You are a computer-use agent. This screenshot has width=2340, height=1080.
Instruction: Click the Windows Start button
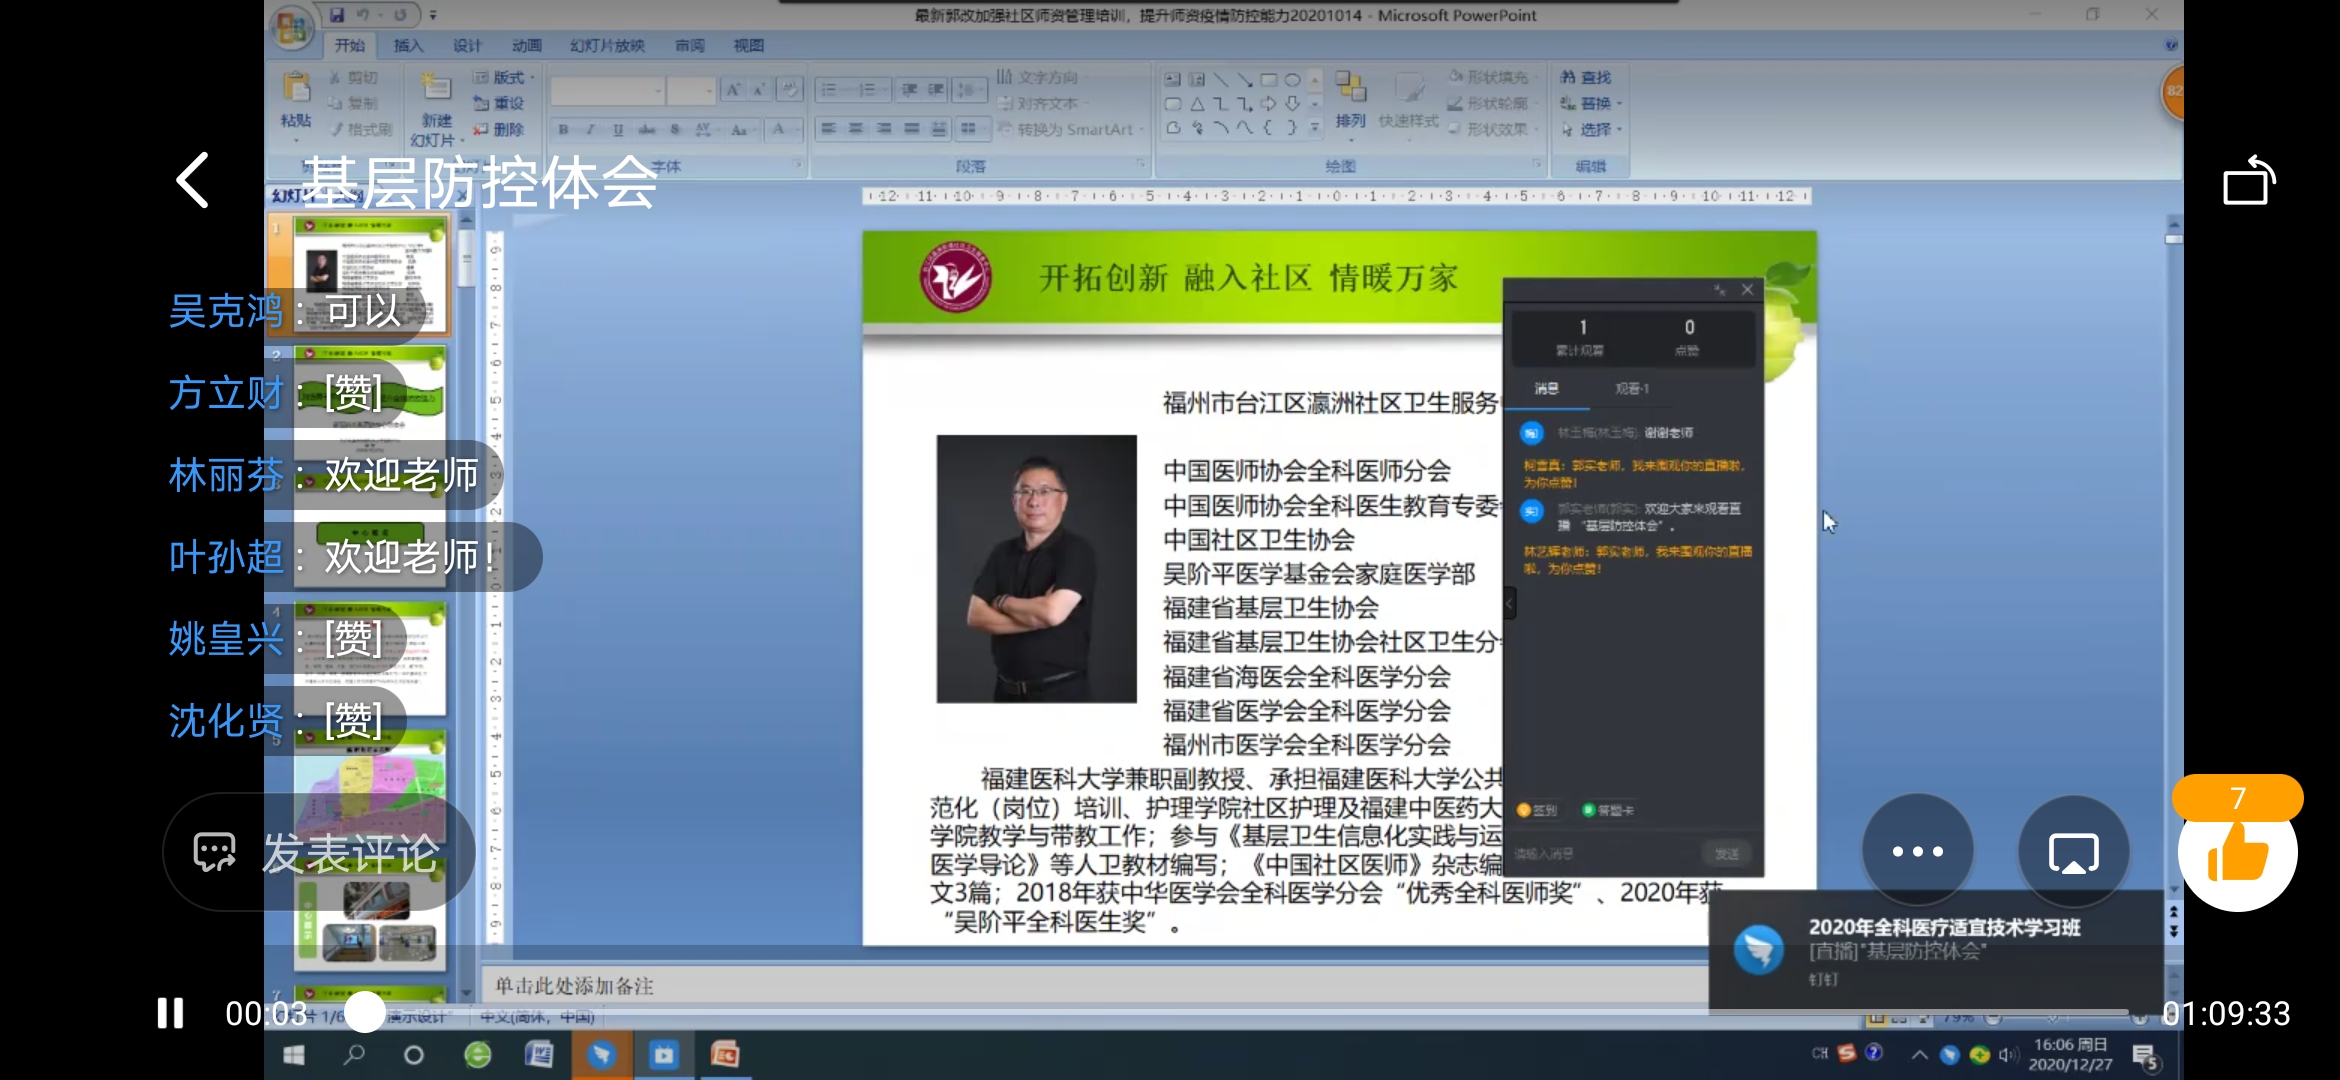(294, 1055)
